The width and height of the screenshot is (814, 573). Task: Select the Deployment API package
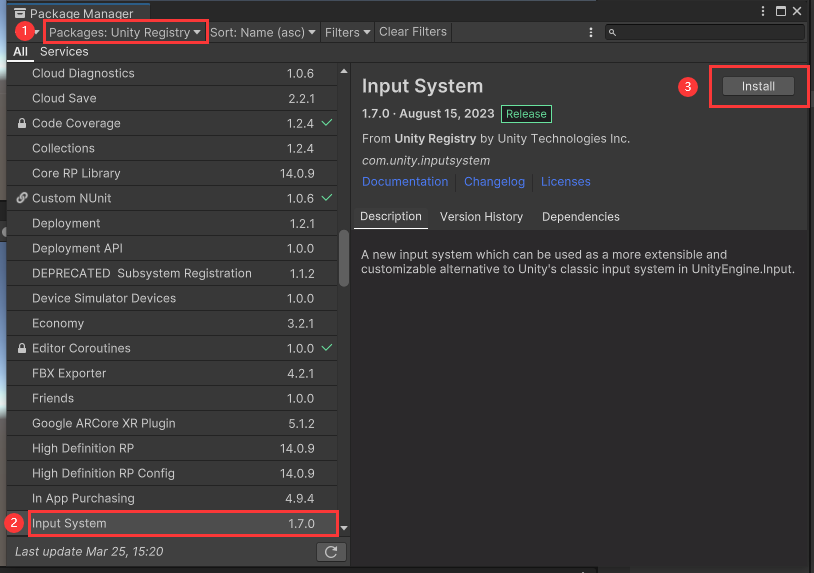click(172, 248)
